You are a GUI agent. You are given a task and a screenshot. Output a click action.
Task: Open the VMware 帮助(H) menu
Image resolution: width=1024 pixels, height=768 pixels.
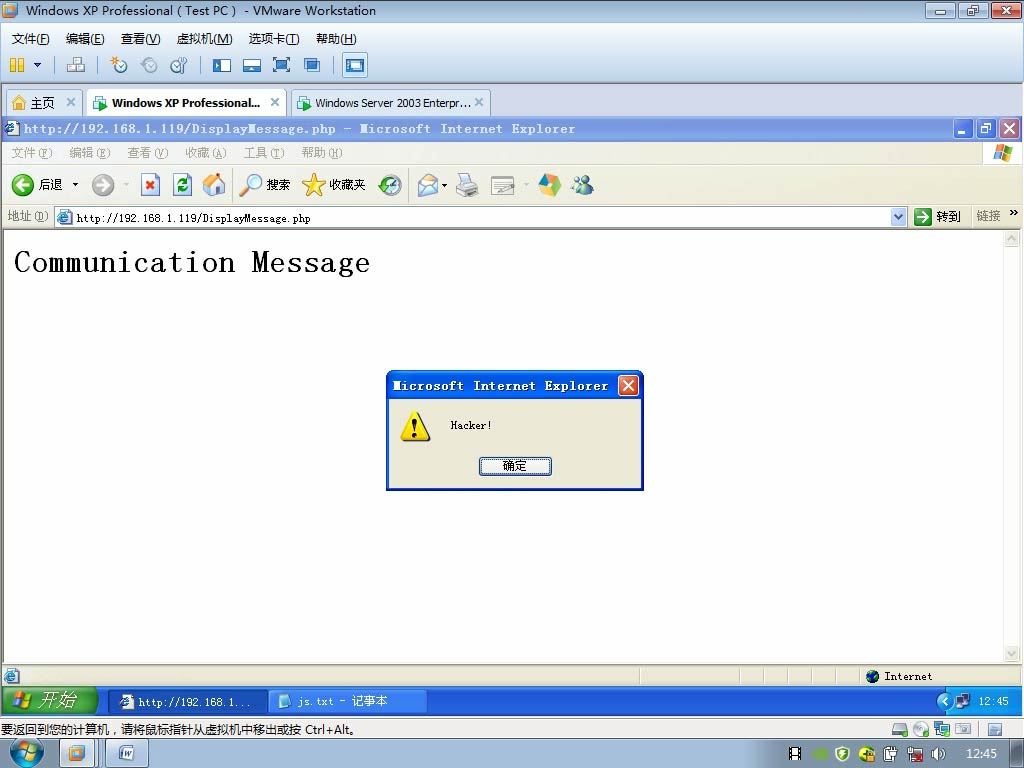(x=336, y=39)
